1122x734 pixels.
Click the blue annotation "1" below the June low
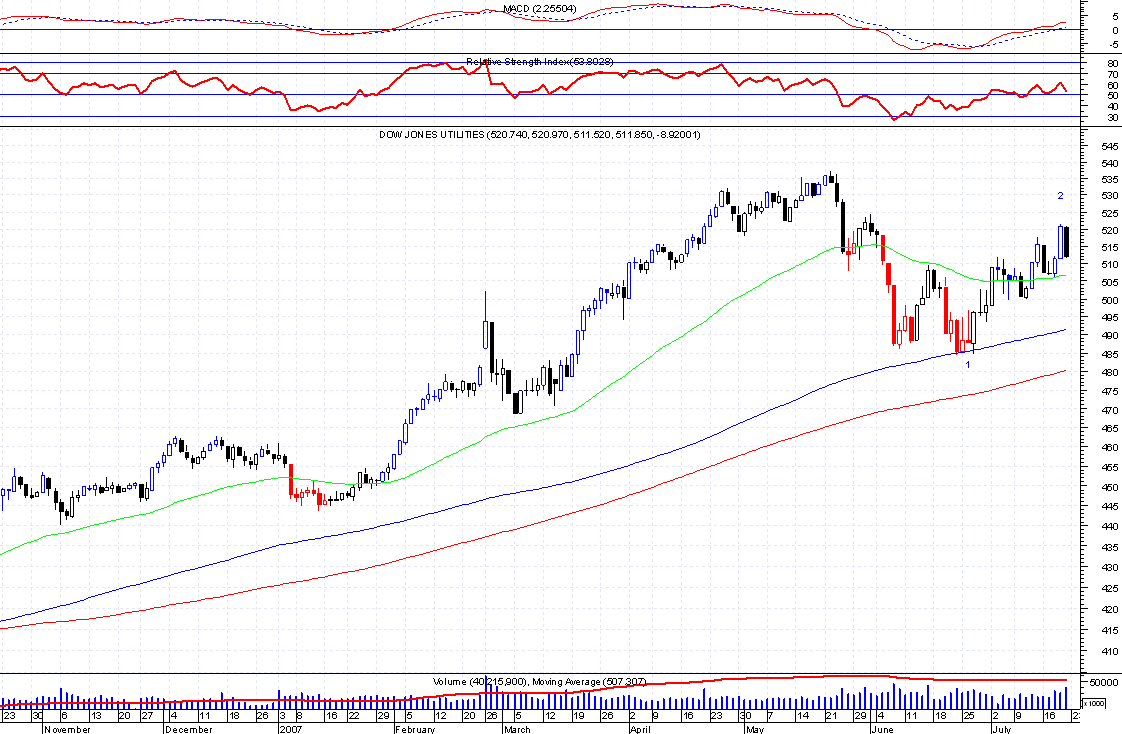(x=968, y=364)
